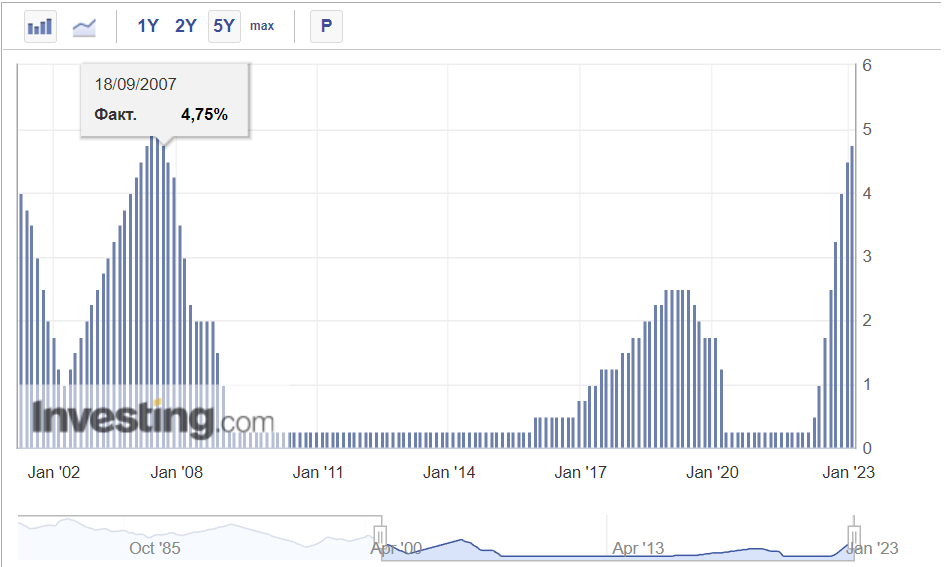Image resolution: width=947 pixels, height=567 pixels.
Task: Select the 1Y time range
Action: coord(148,26)
